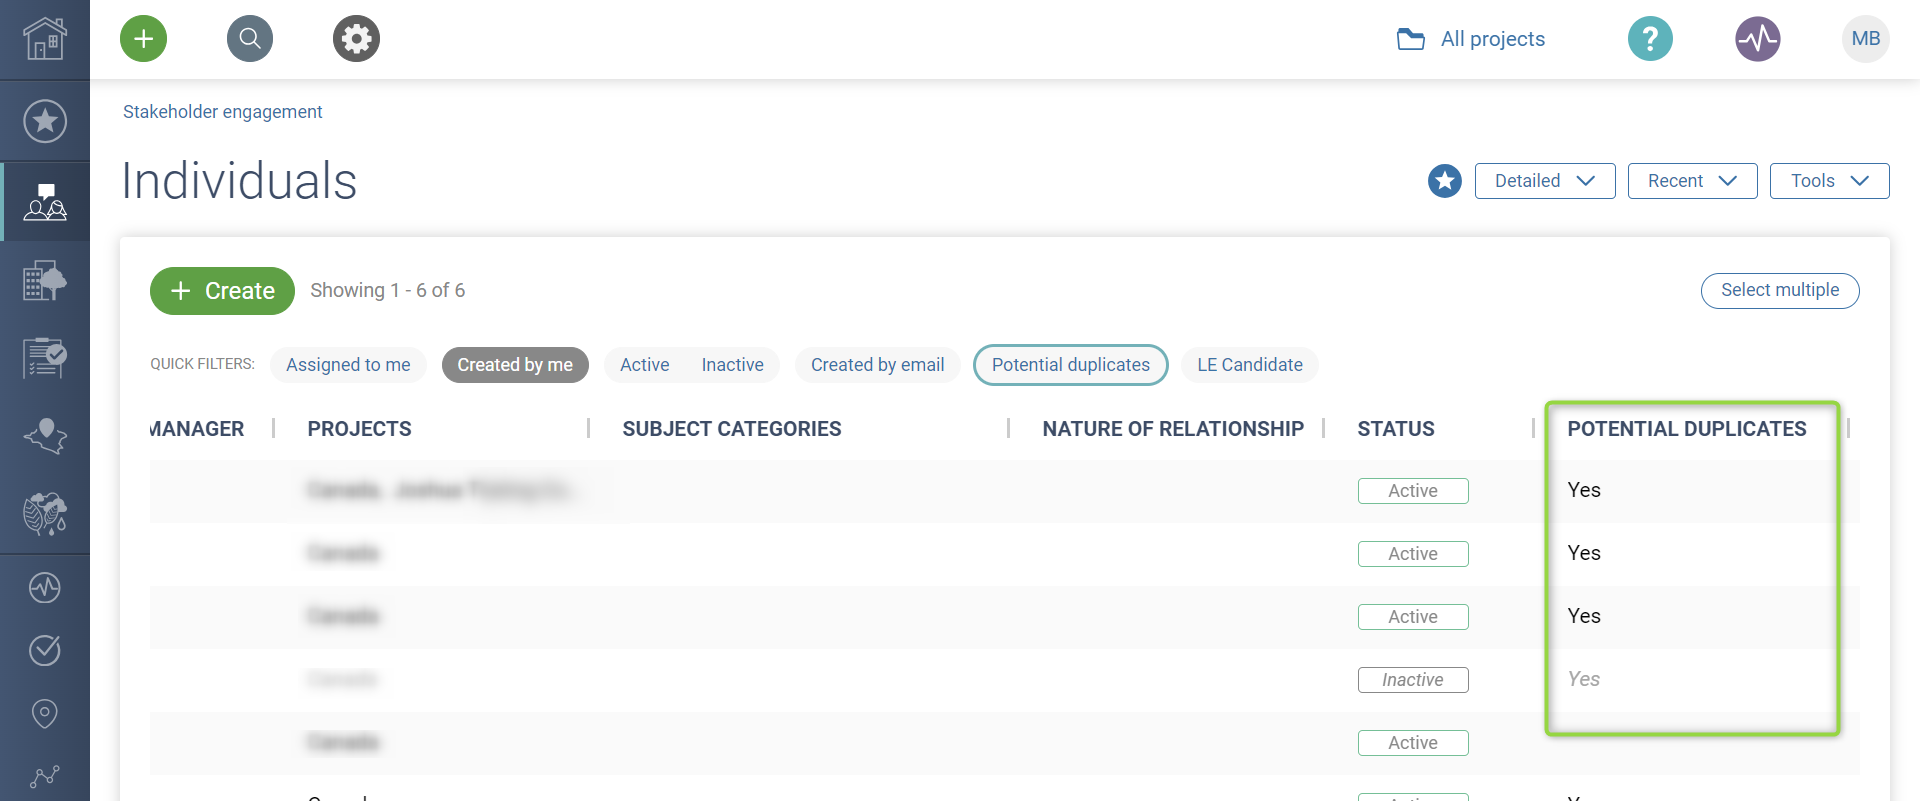Click the blue star favorite page icon
Image resolution: width=1920 pixels, height=801 pixels.
coord(1444,181)
